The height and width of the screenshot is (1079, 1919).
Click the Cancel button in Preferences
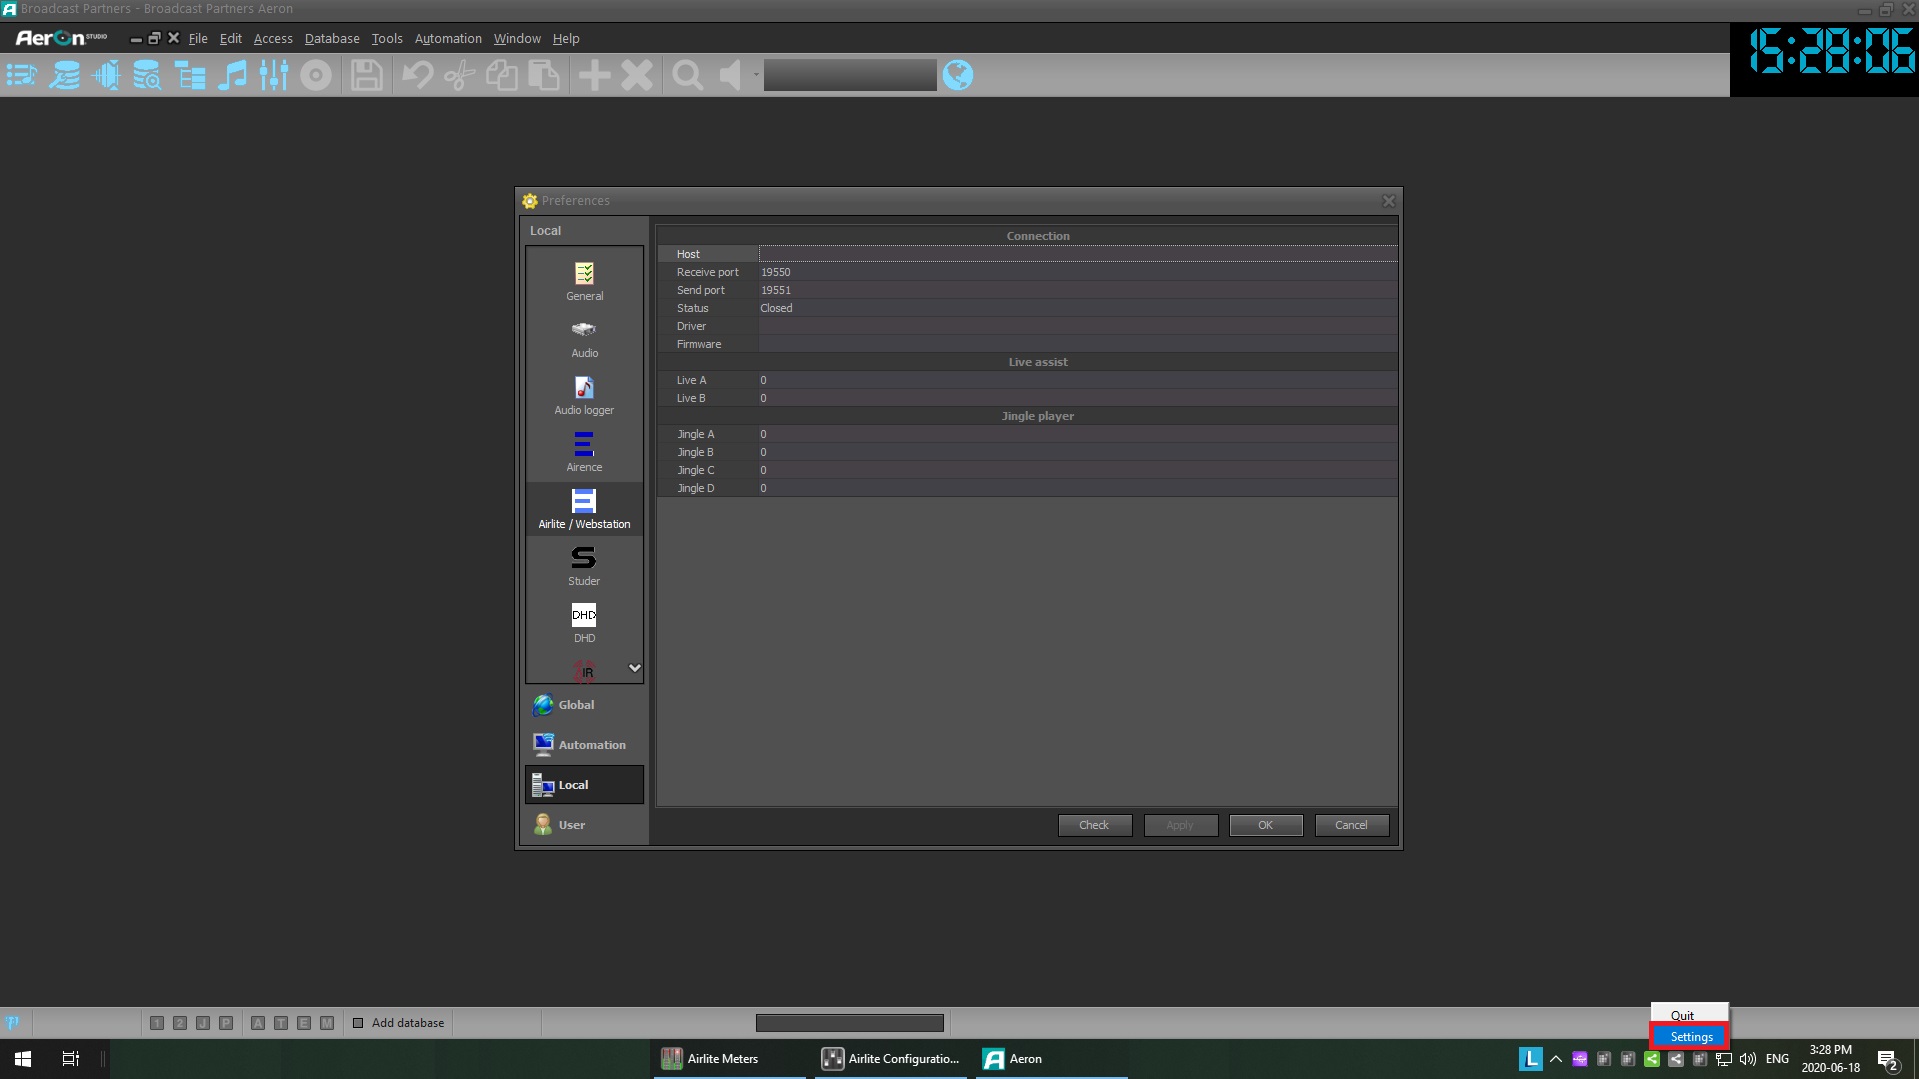click(x=1350, y=825)
